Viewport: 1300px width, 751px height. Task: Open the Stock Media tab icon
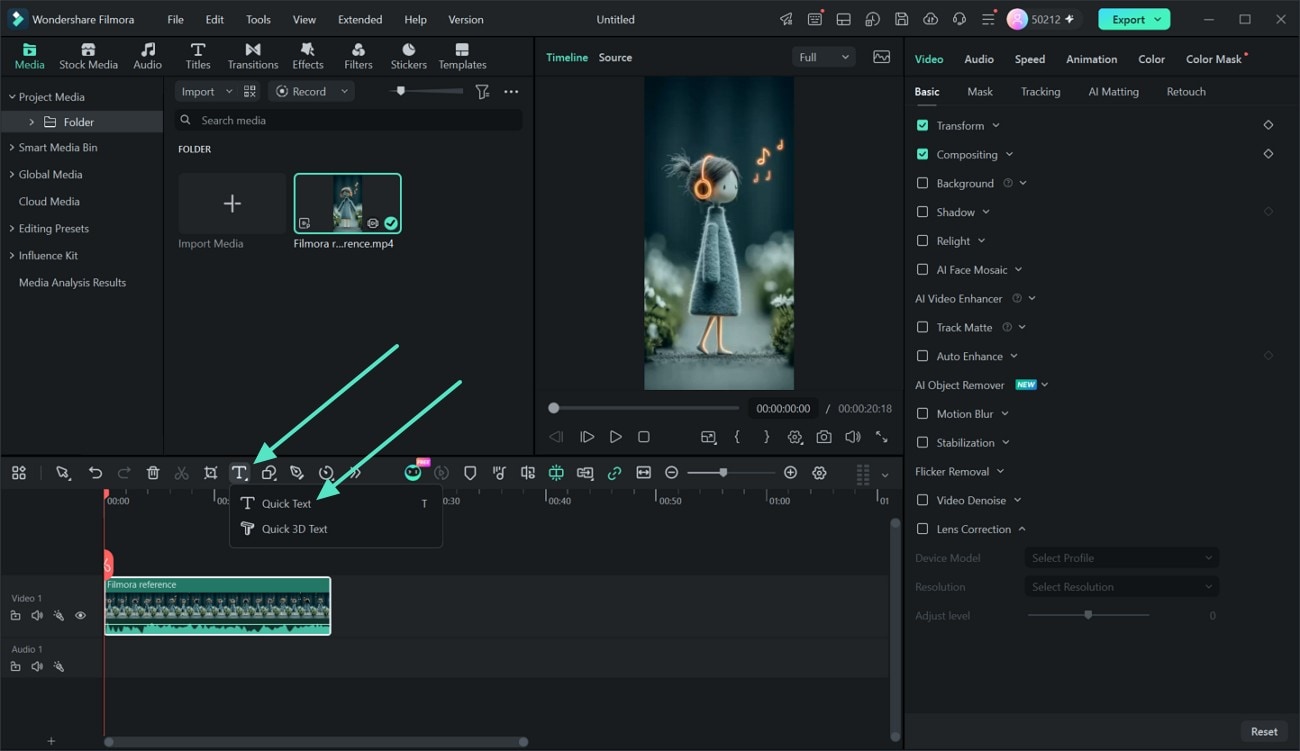click(x=88, y=50)
